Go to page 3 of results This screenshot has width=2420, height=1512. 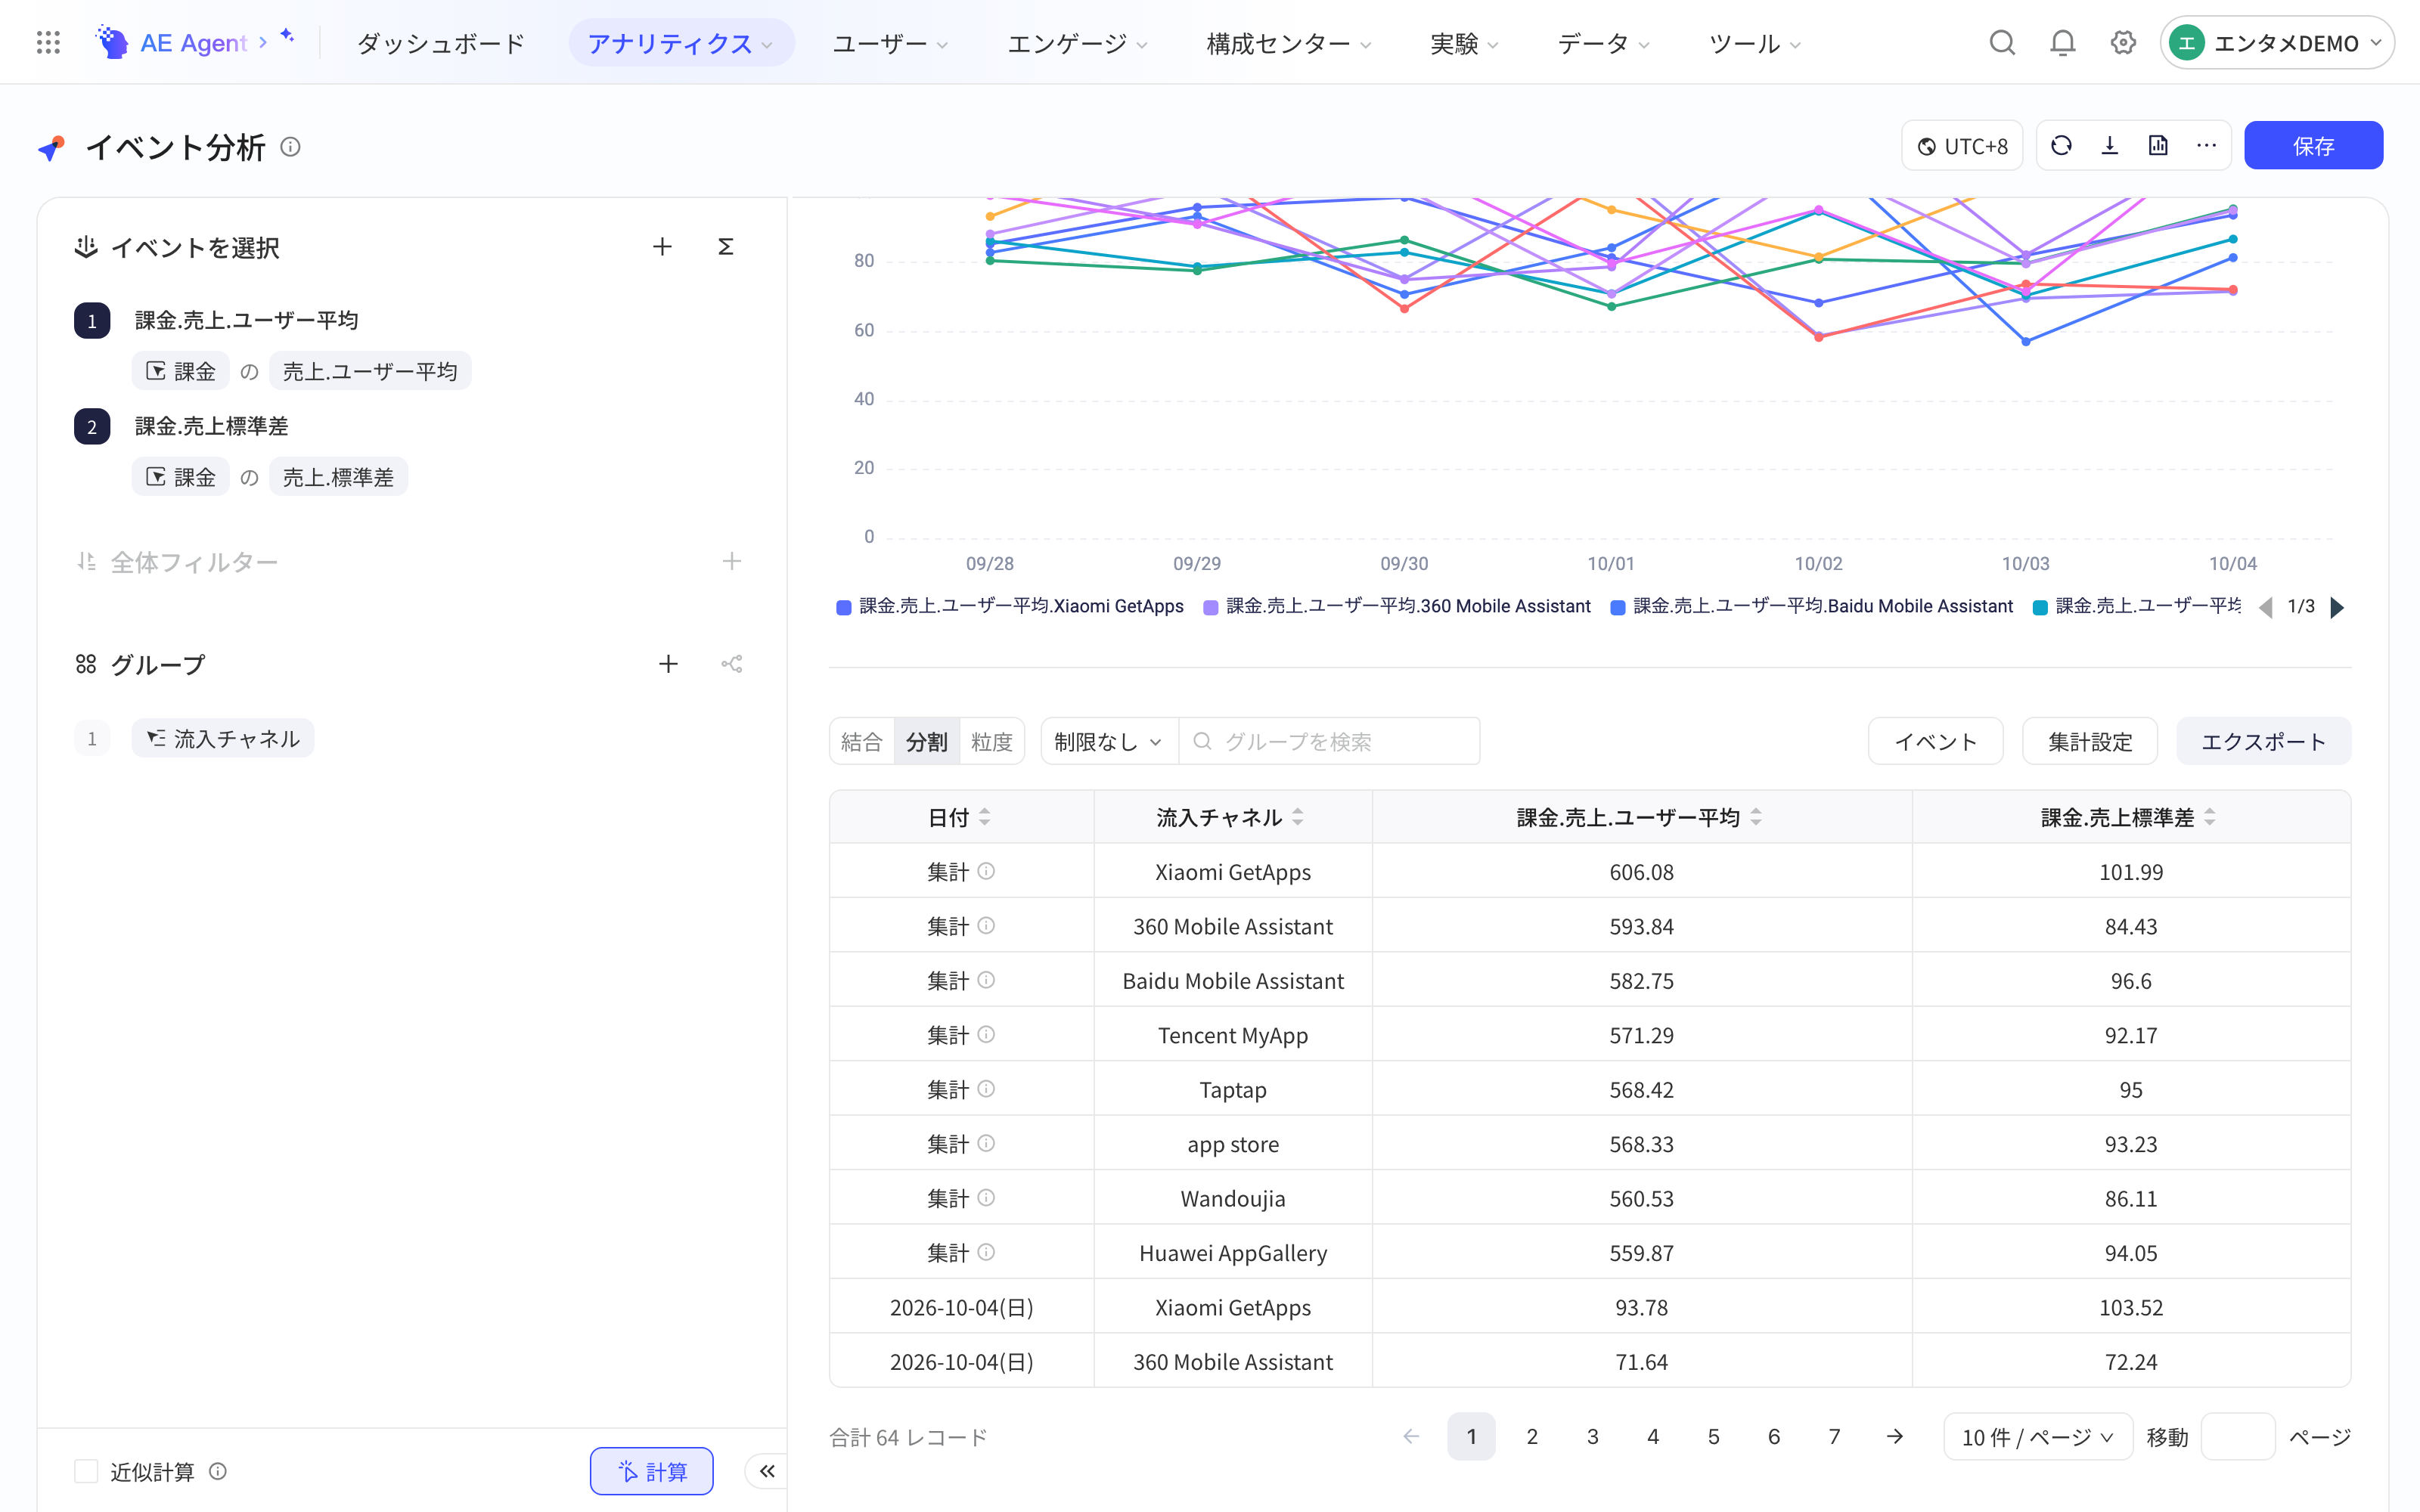click(x=1592, y=1437)
